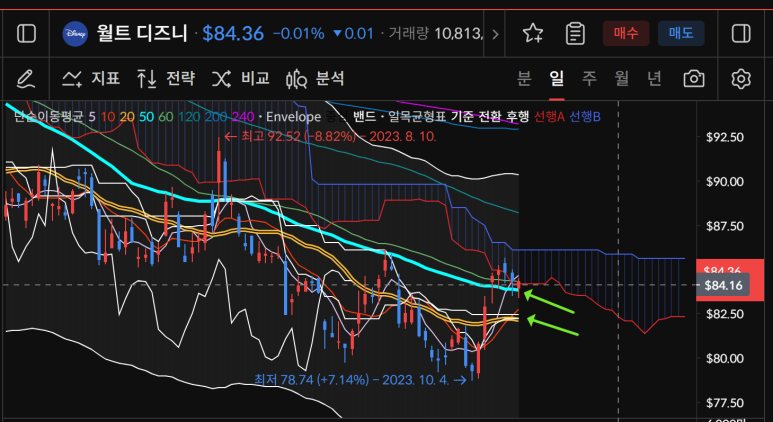Click the $90.00 axis label
The height and width of the screenshot is (422, 773).
pos(725,181)
